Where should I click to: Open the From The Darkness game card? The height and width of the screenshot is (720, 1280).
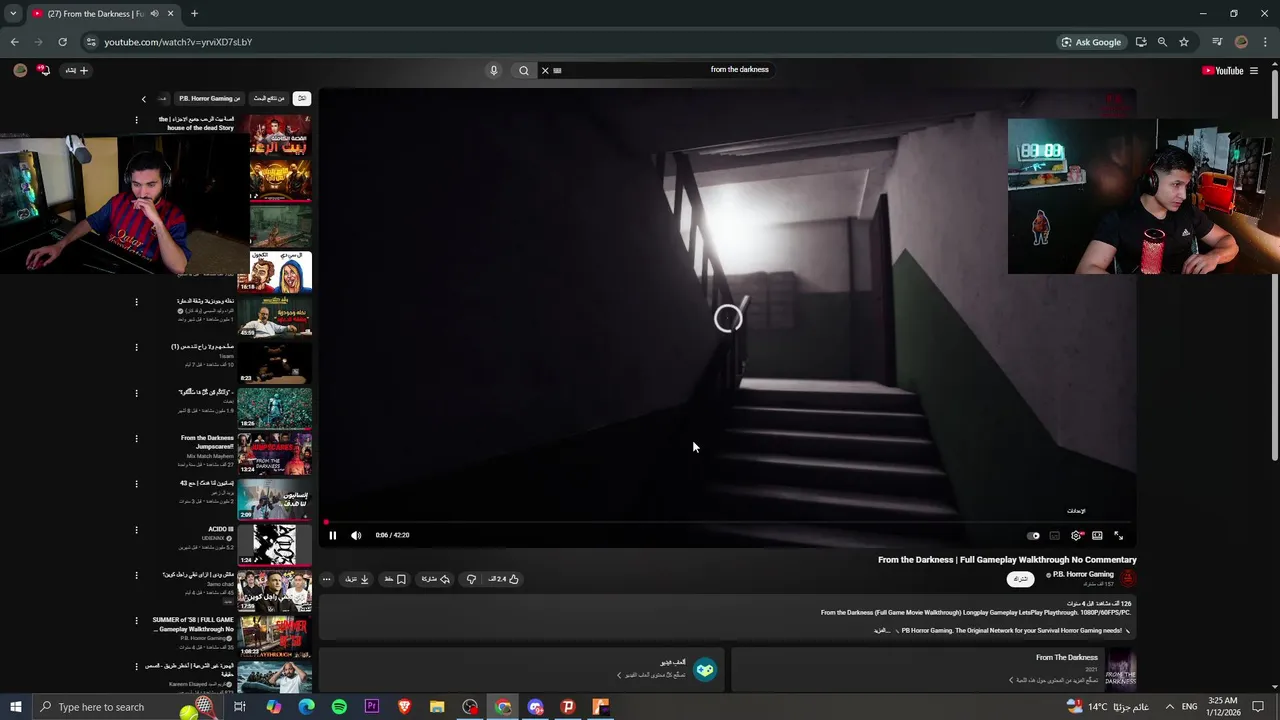(x=933, y=669)
